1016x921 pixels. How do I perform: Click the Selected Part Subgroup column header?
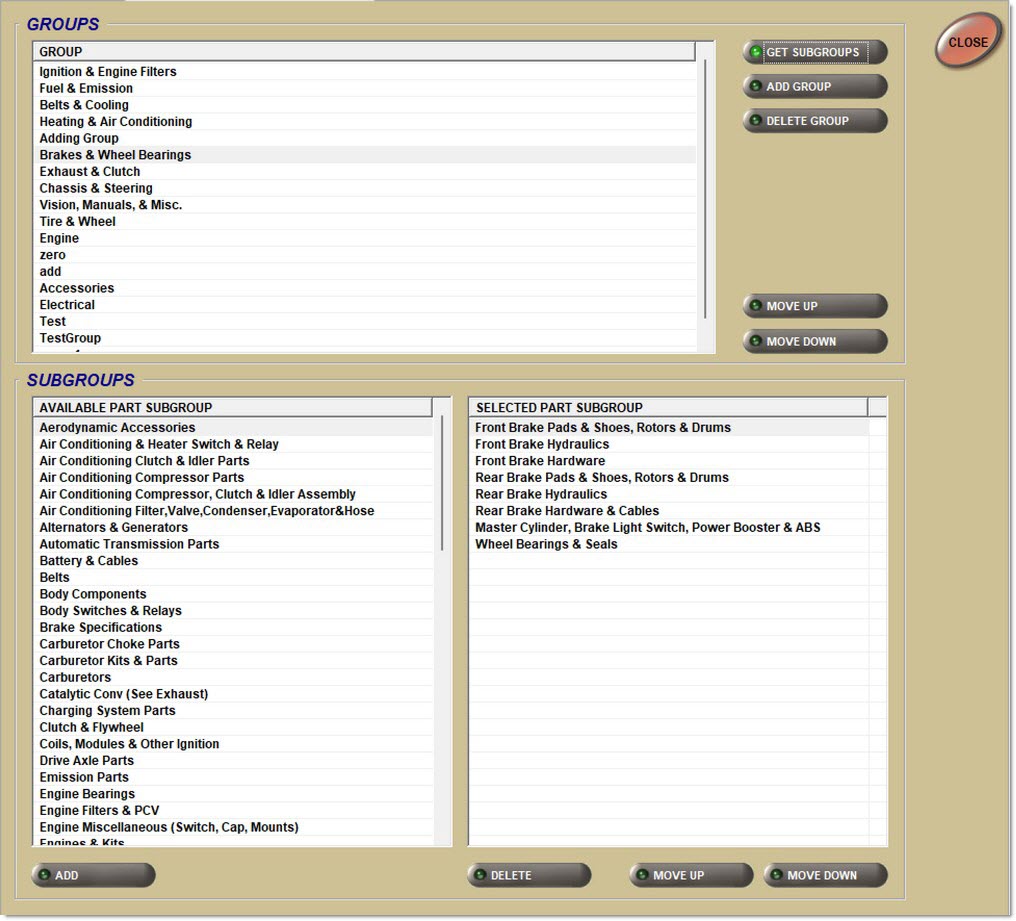[667, 408]
